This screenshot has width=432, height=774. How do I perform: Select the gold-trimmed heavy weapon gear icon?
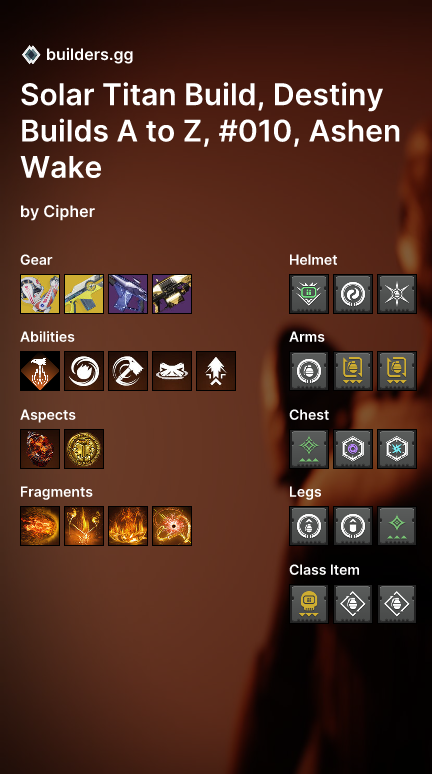tap(172, 294)
